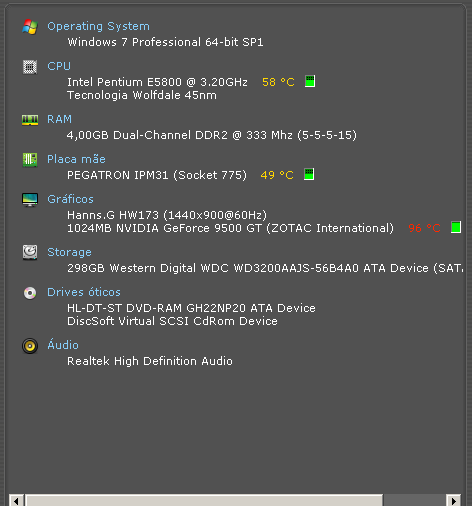The width and height of the screenshot is (472, 506).
Task: Open the CPU section heading
Action: 59,66
